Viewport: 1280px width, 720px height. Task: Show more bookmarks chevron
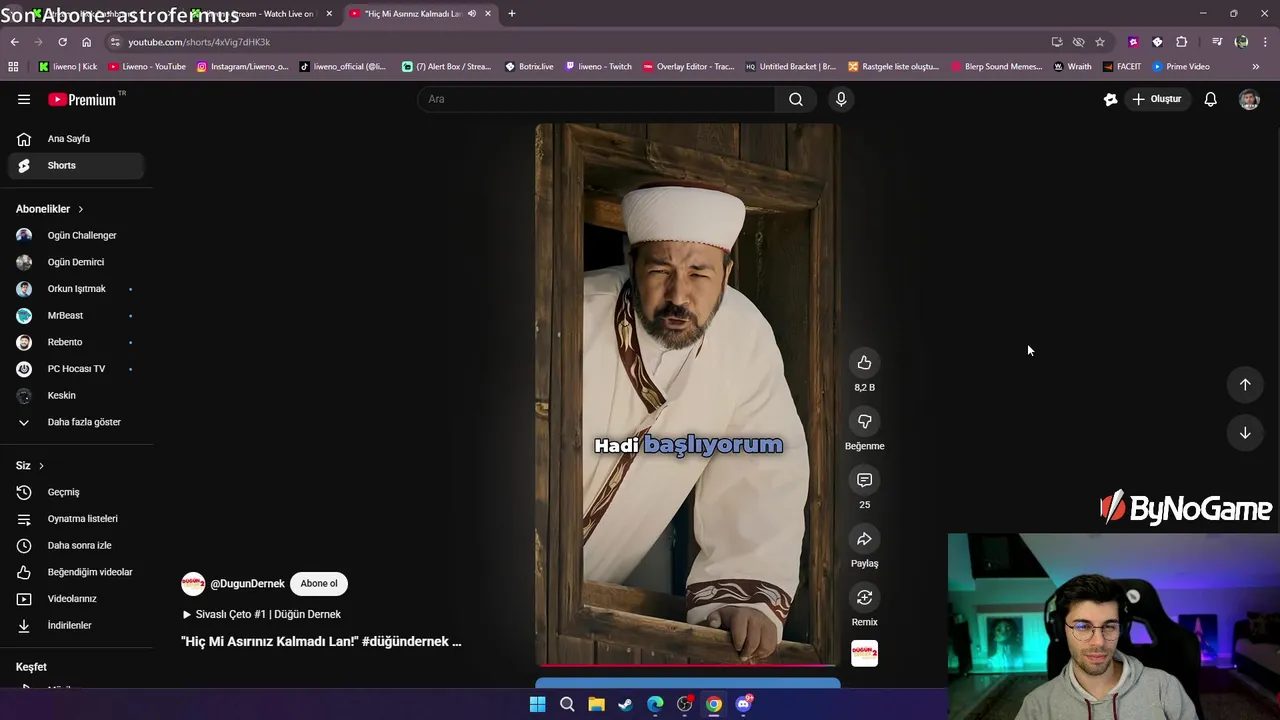coord(1255,67)
